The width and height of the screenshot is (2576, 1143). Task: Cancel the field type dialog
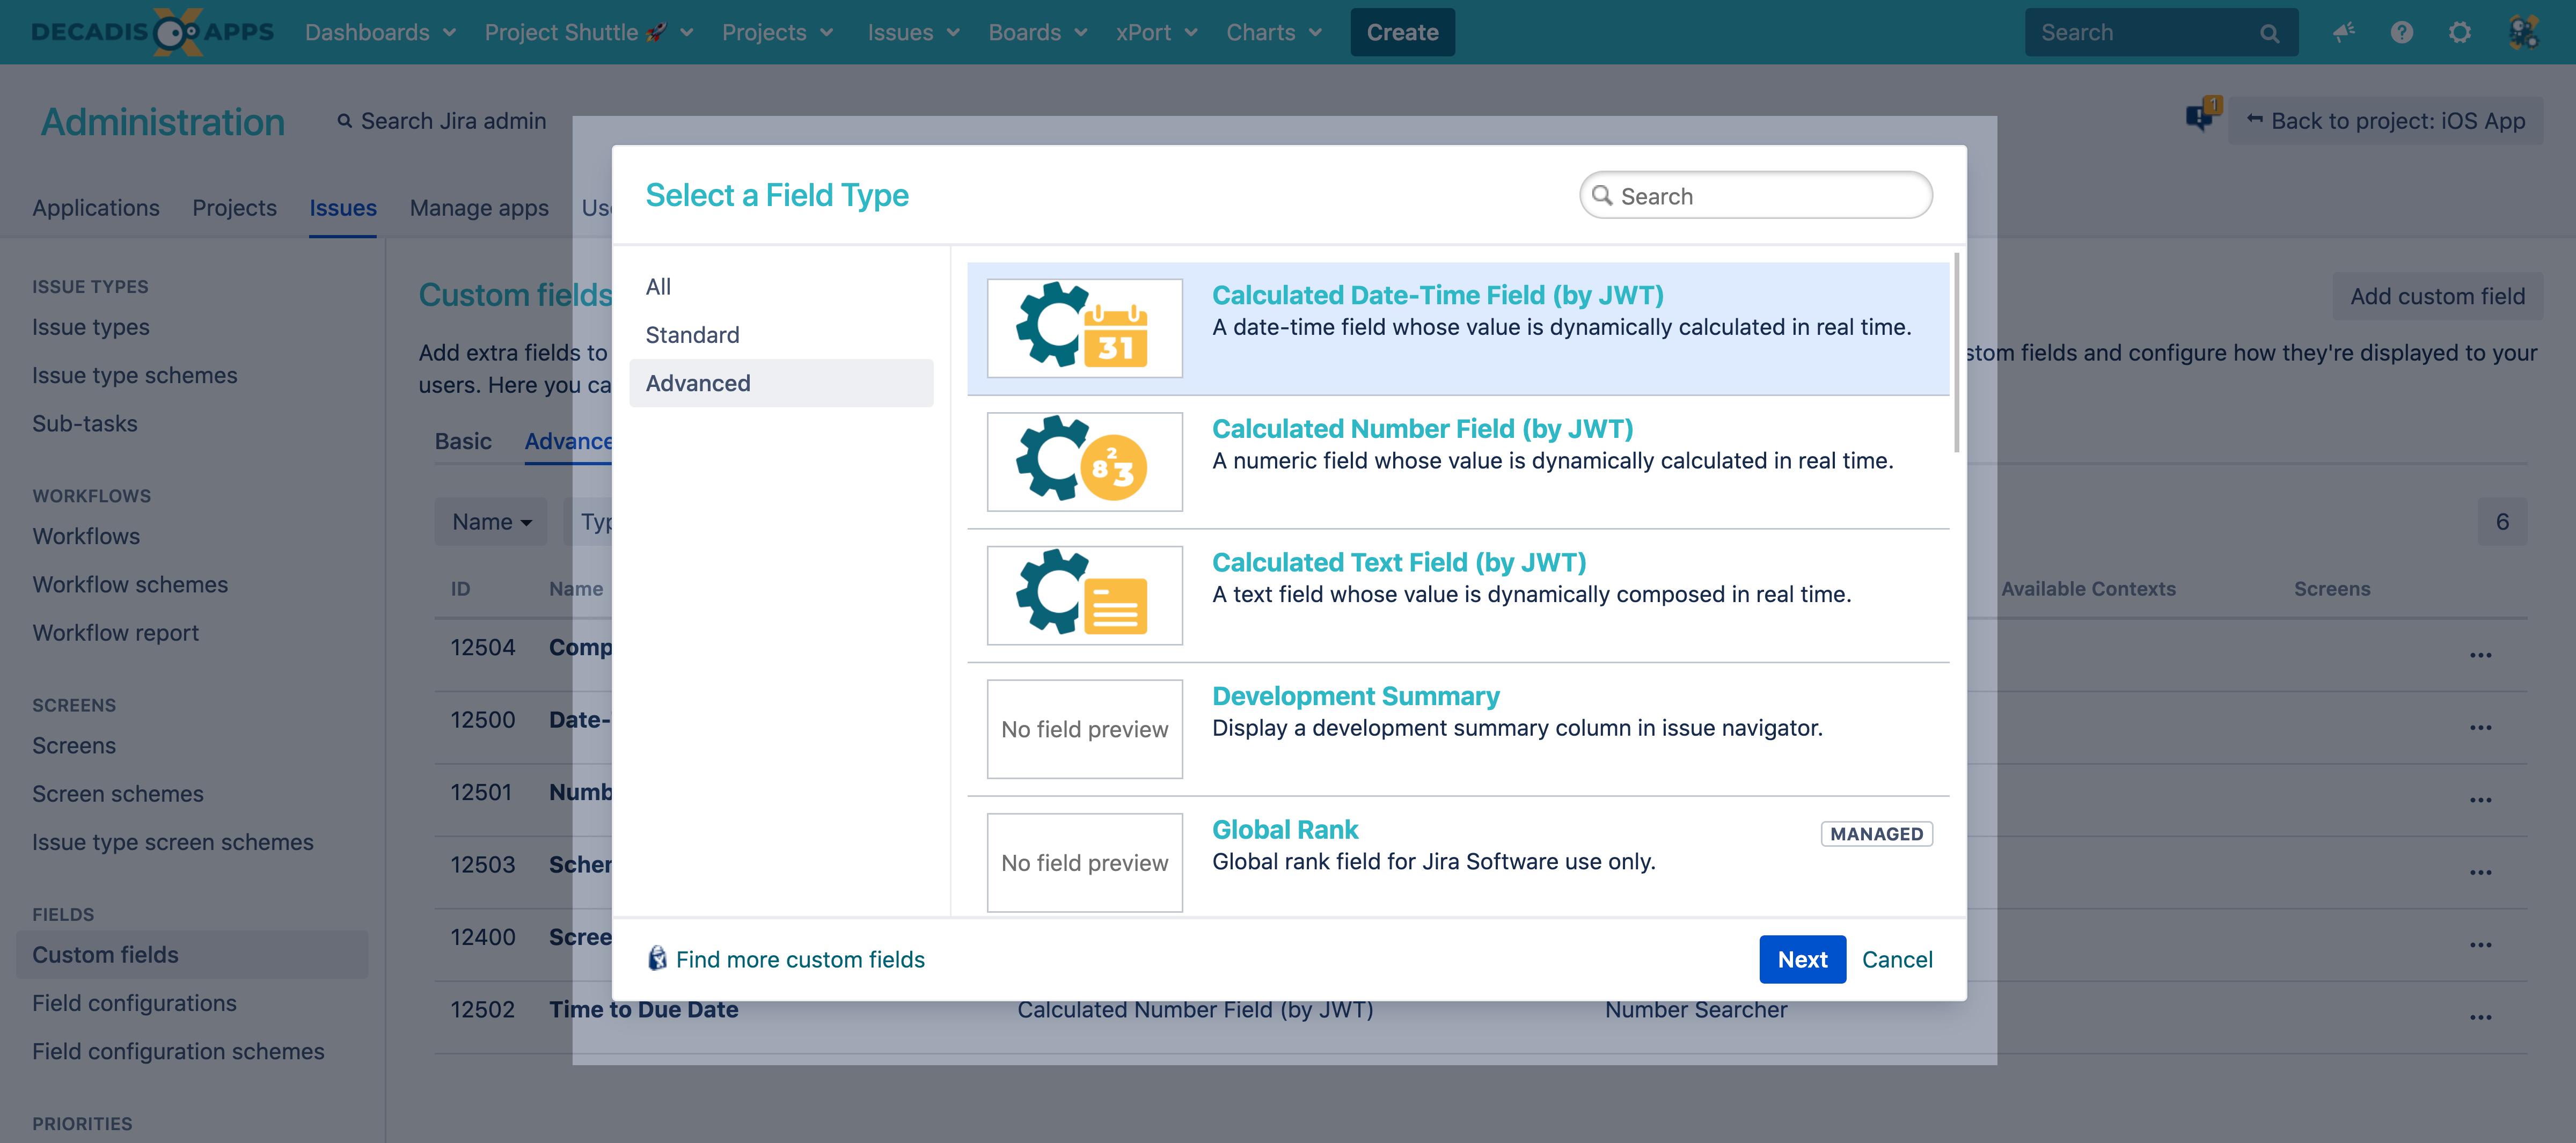[1897, 959]
